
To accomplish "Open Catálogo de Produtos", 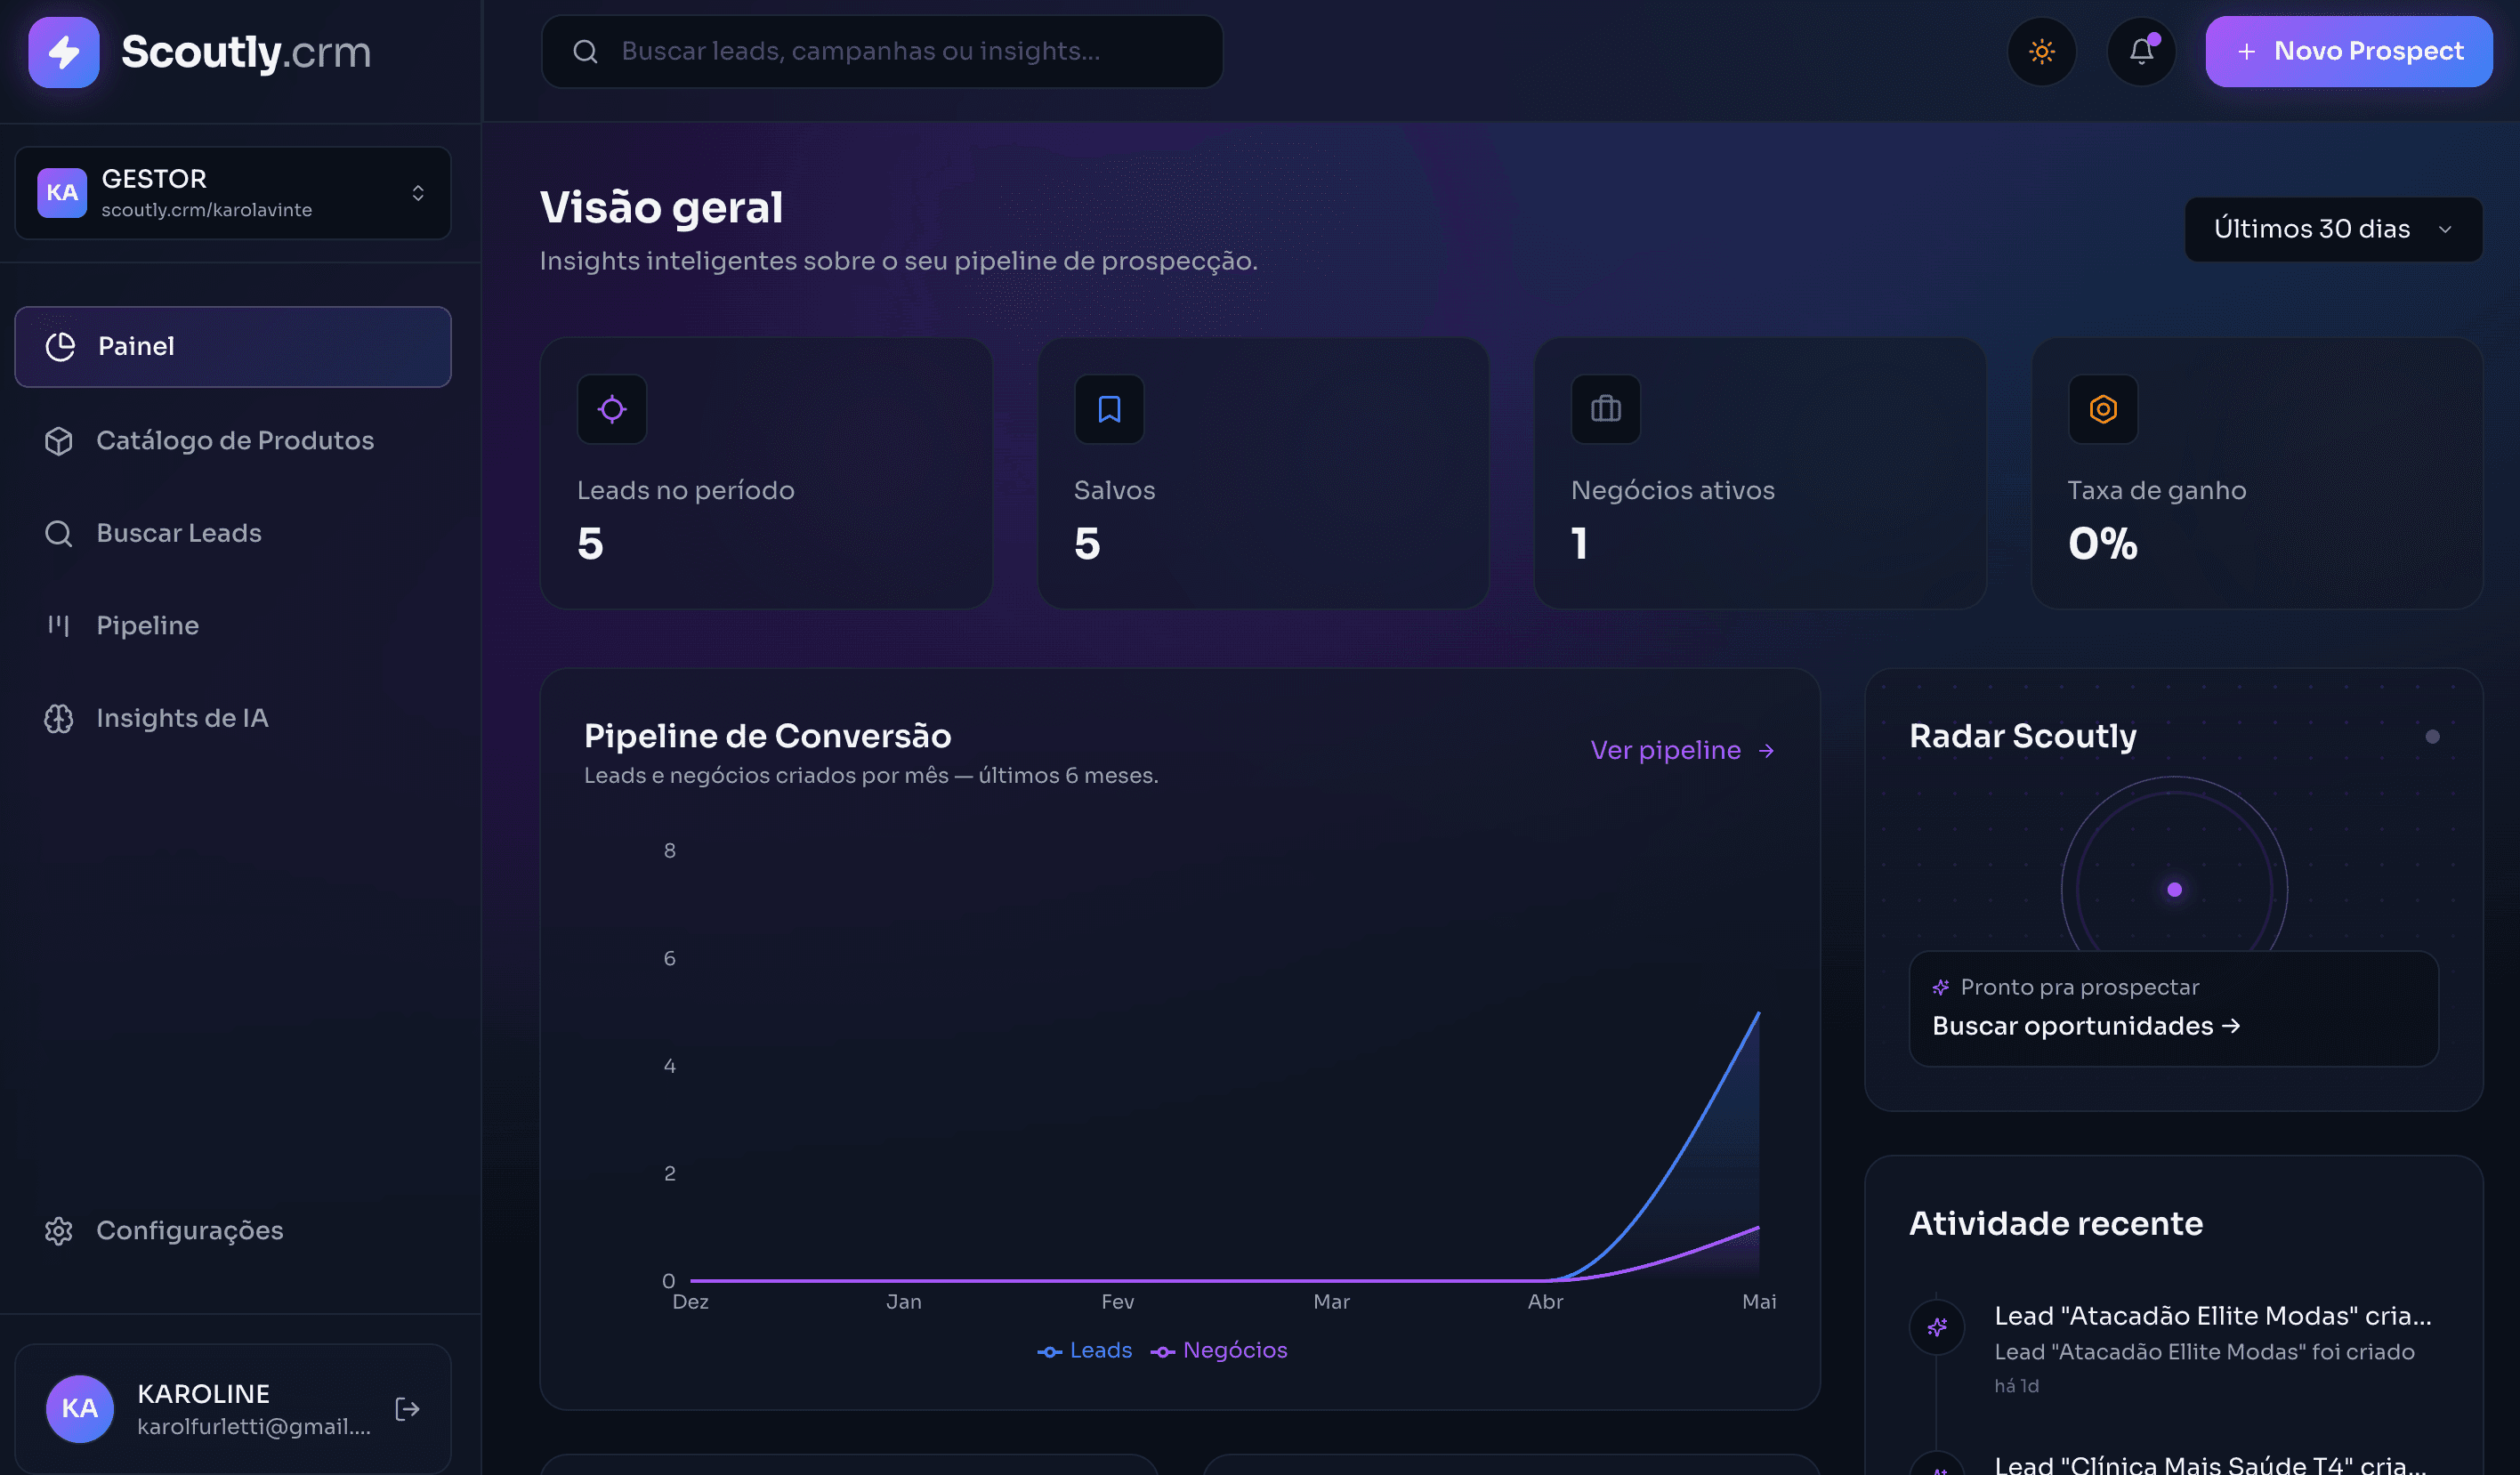I will [x=233, y=441].
